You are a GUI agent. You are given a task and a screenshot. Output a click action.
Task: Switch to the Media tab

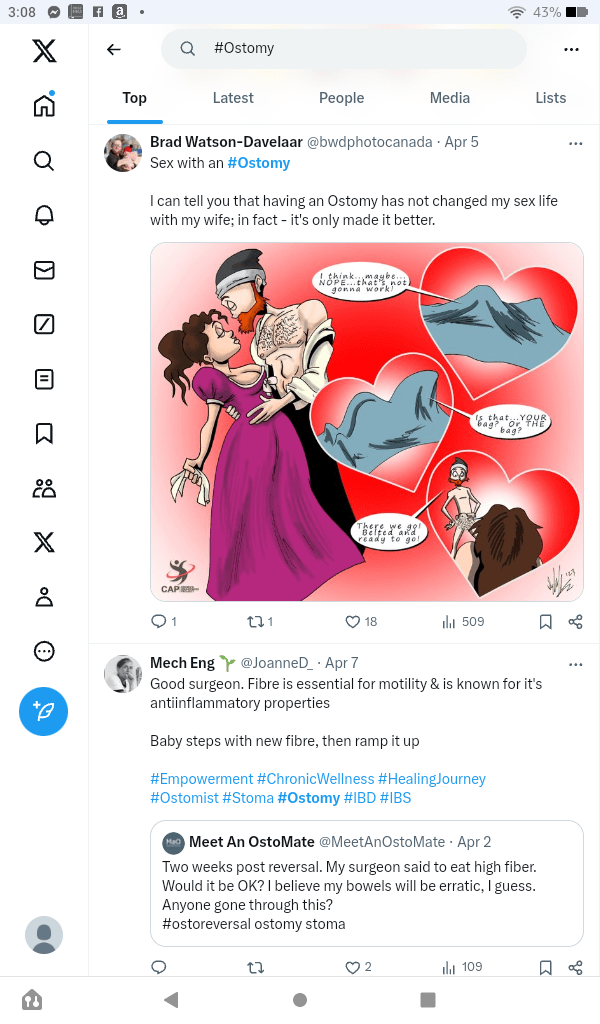(x=450, y=98)
